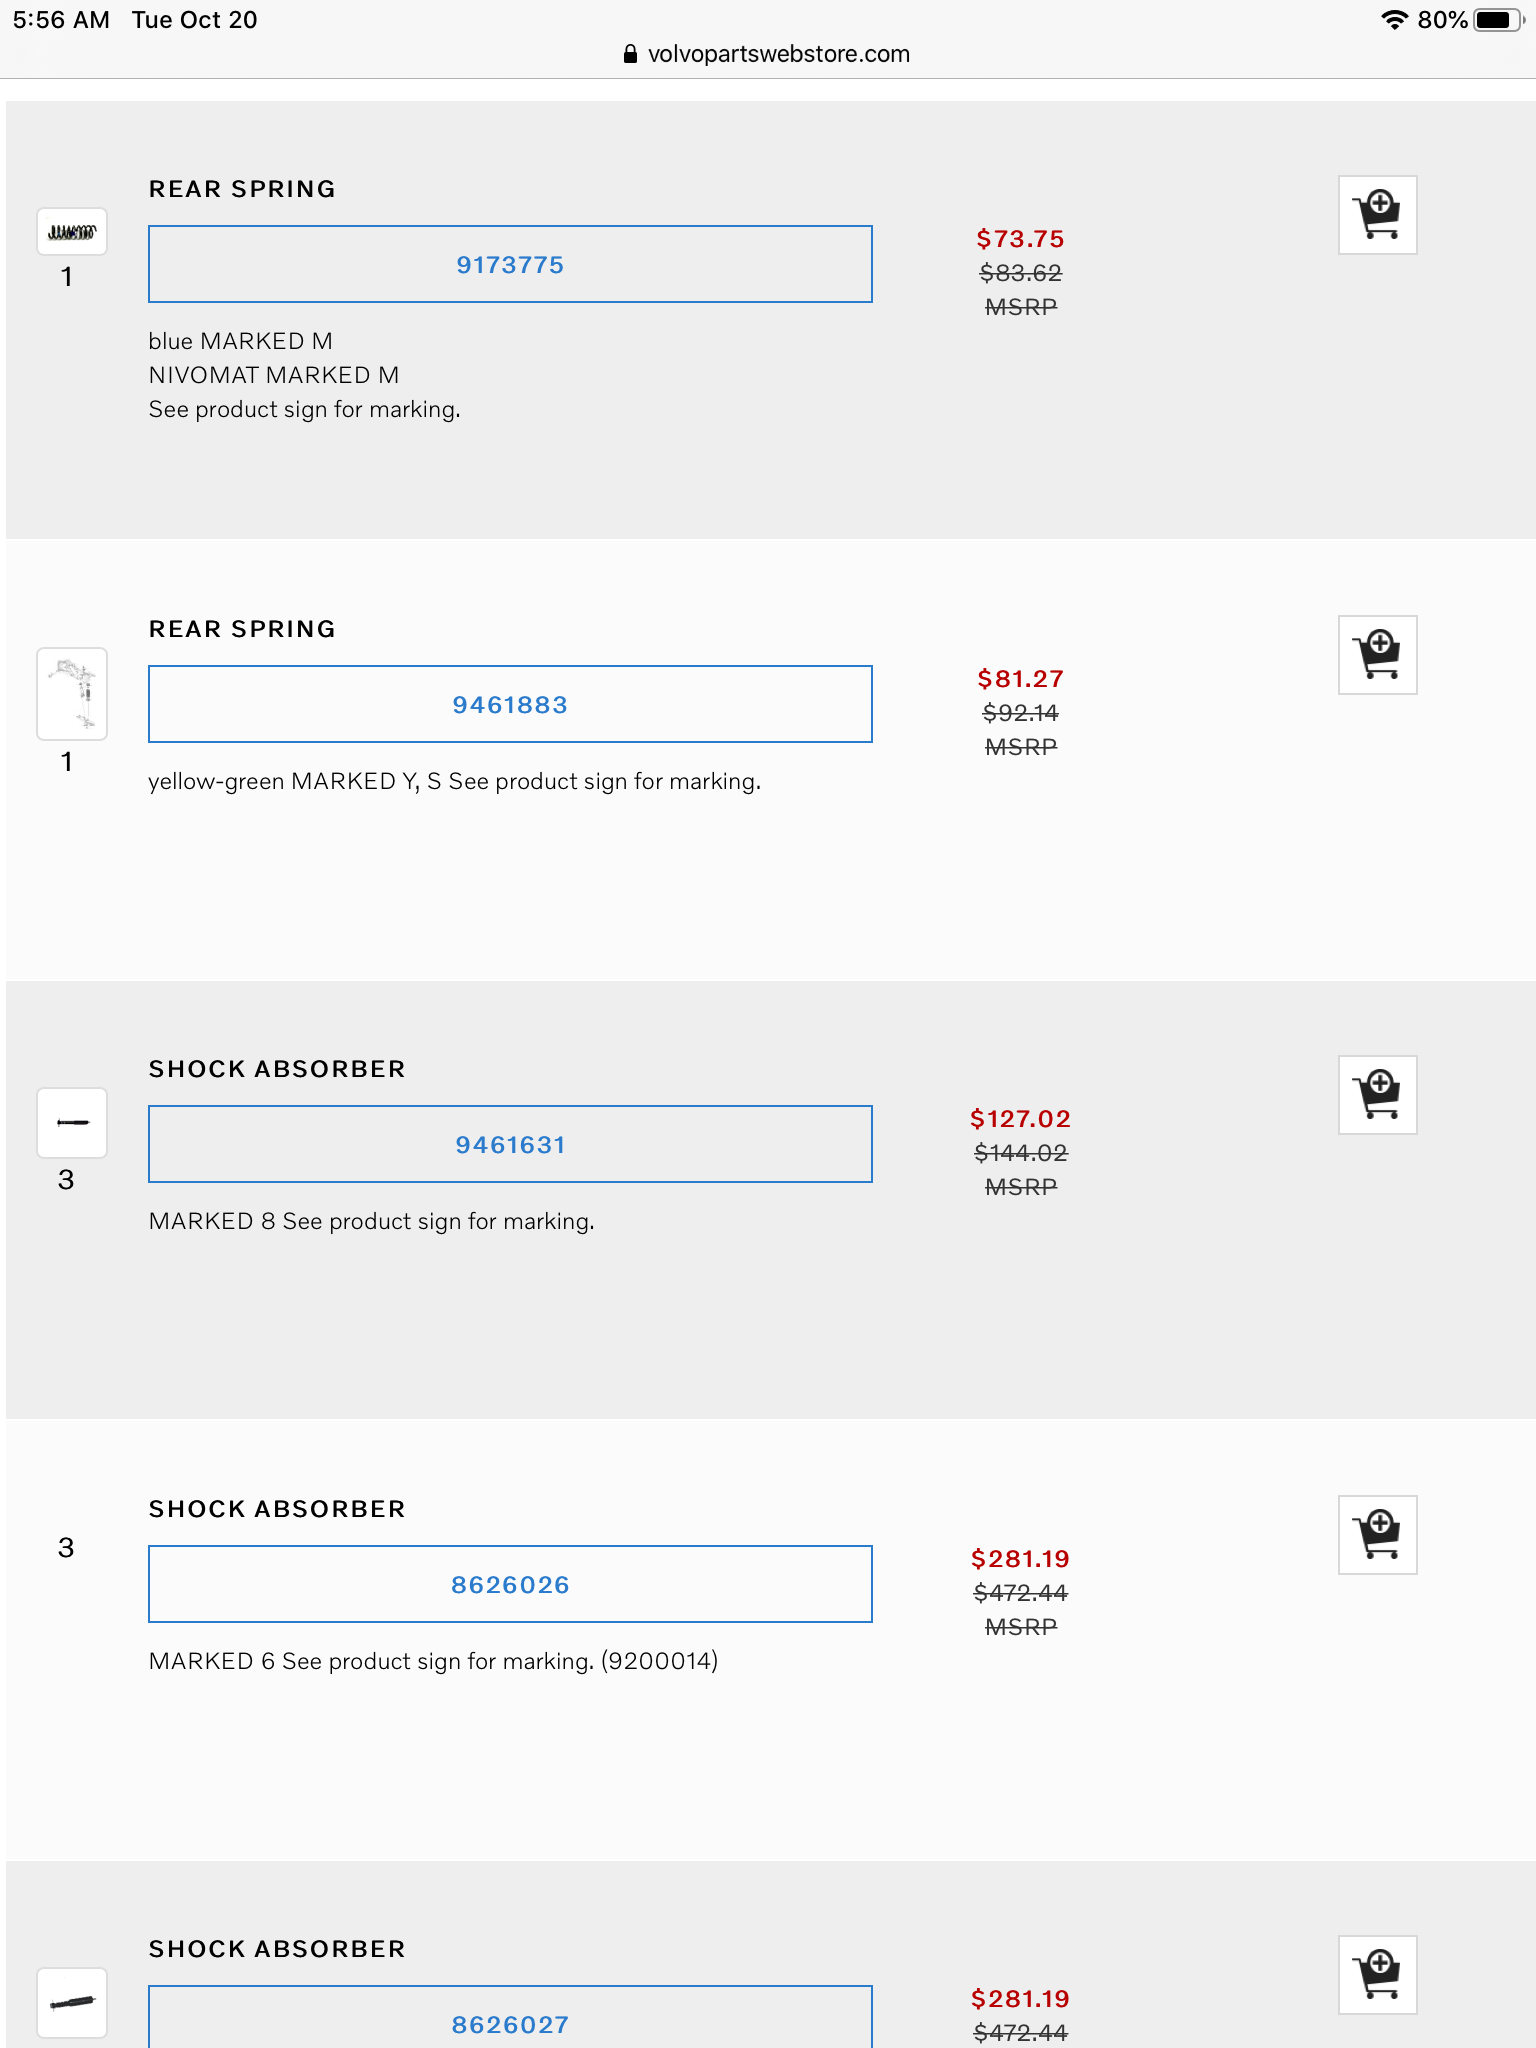Add shock absorber 9461631 to cart

tap(1377, 1095)
